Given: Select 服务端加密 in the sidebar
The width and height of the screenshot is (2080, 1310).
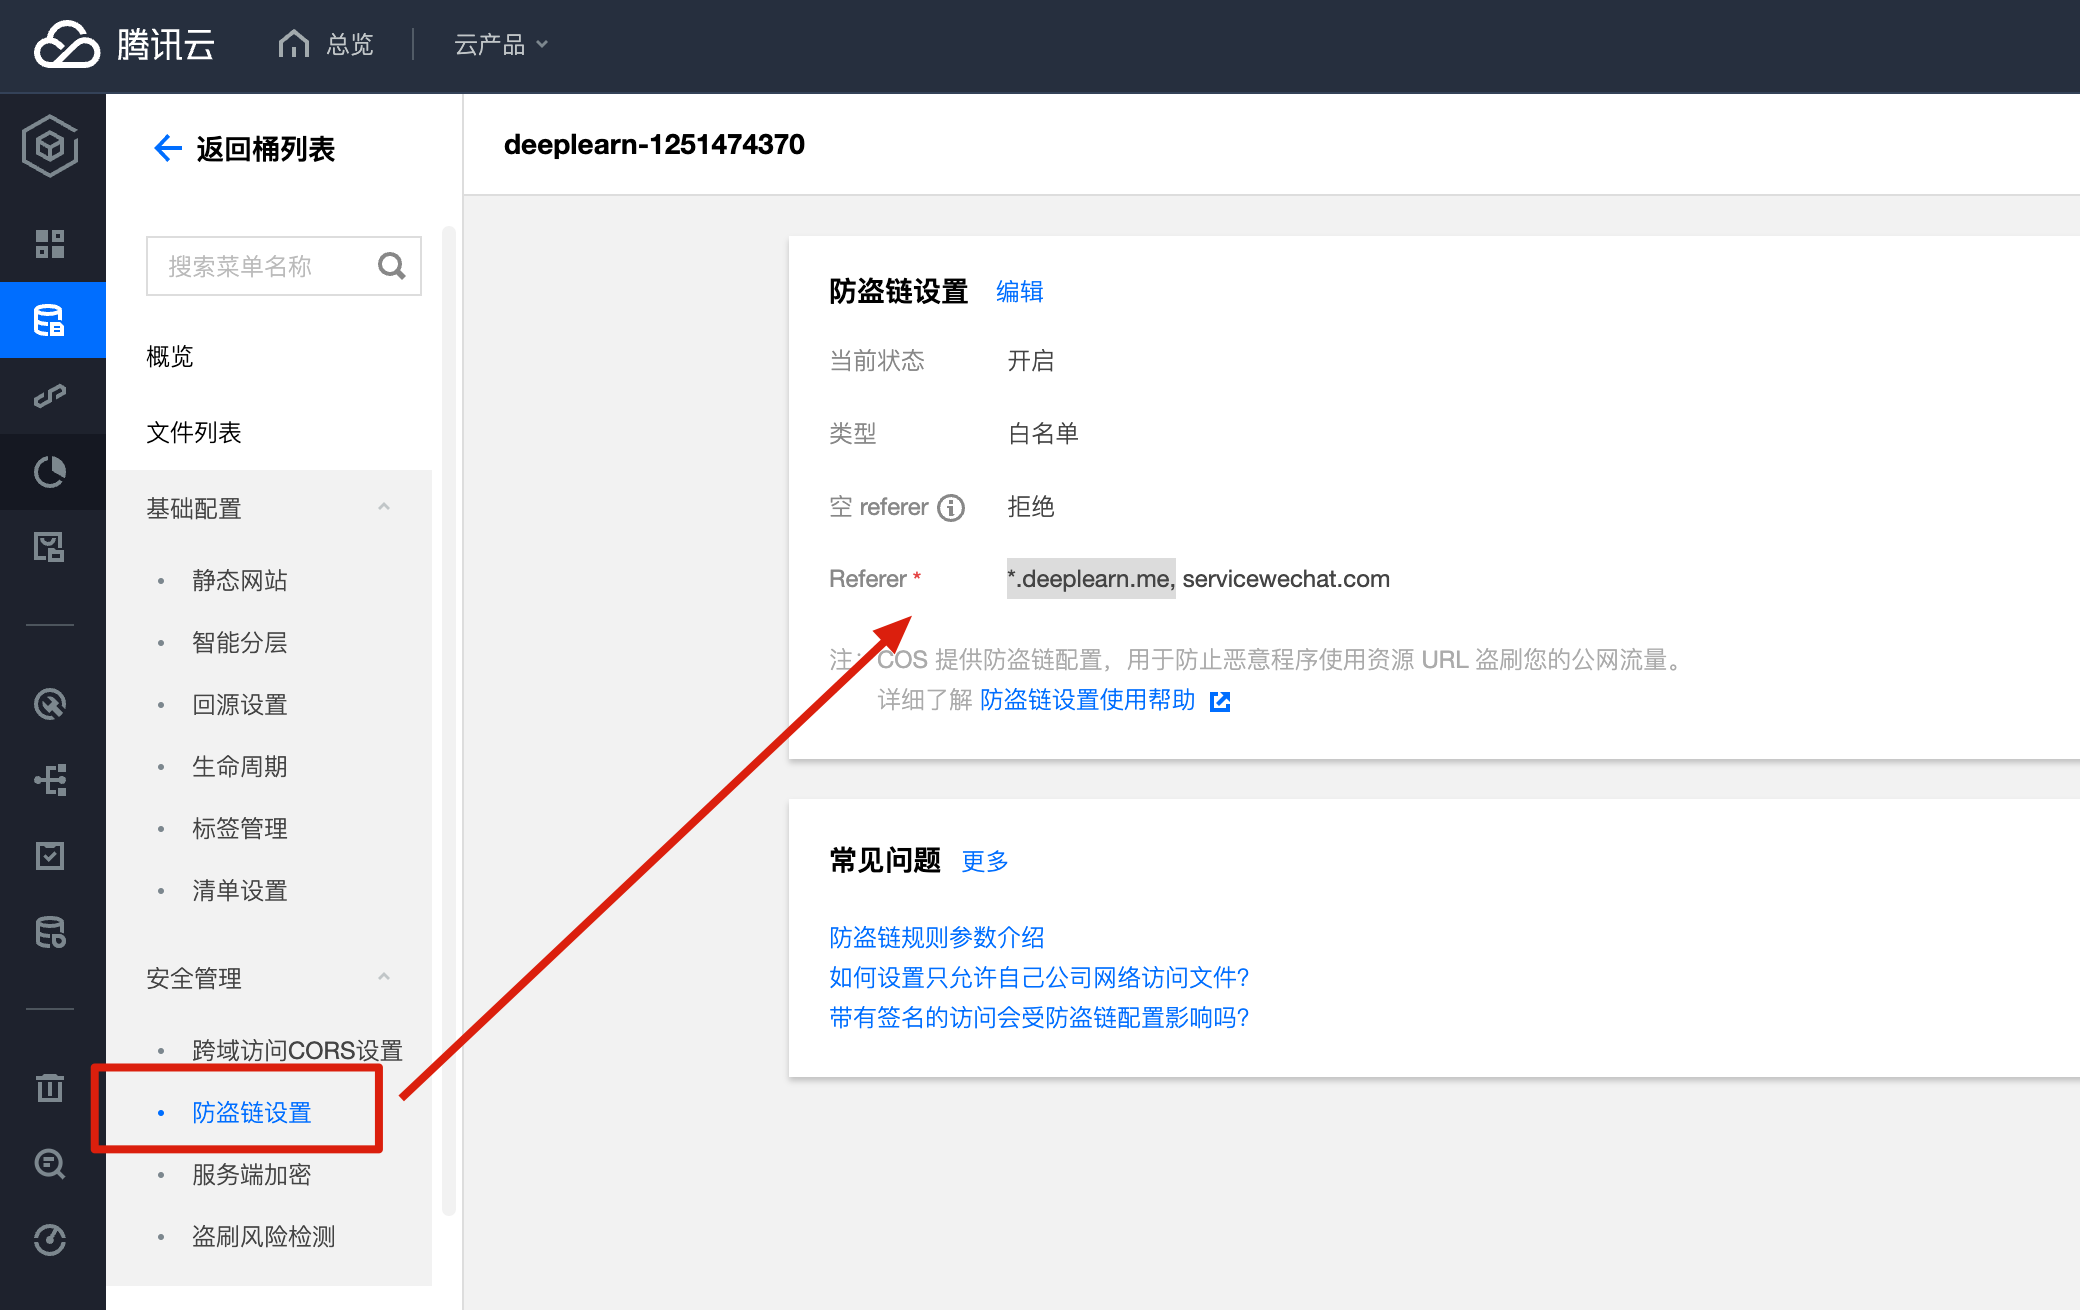Looking at the screenshot, I should click(x=251, y=1174).
